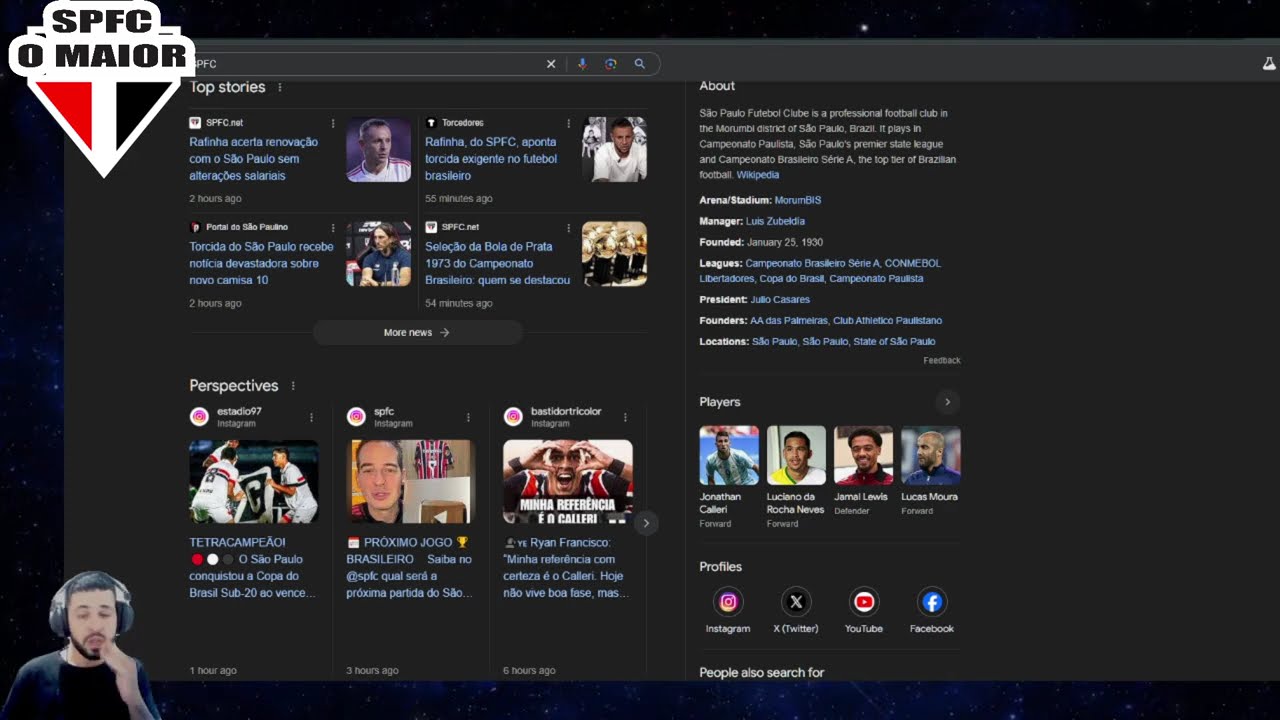Click the Players heading
The width and height of the screenshot is (1280, 720).
720,402
